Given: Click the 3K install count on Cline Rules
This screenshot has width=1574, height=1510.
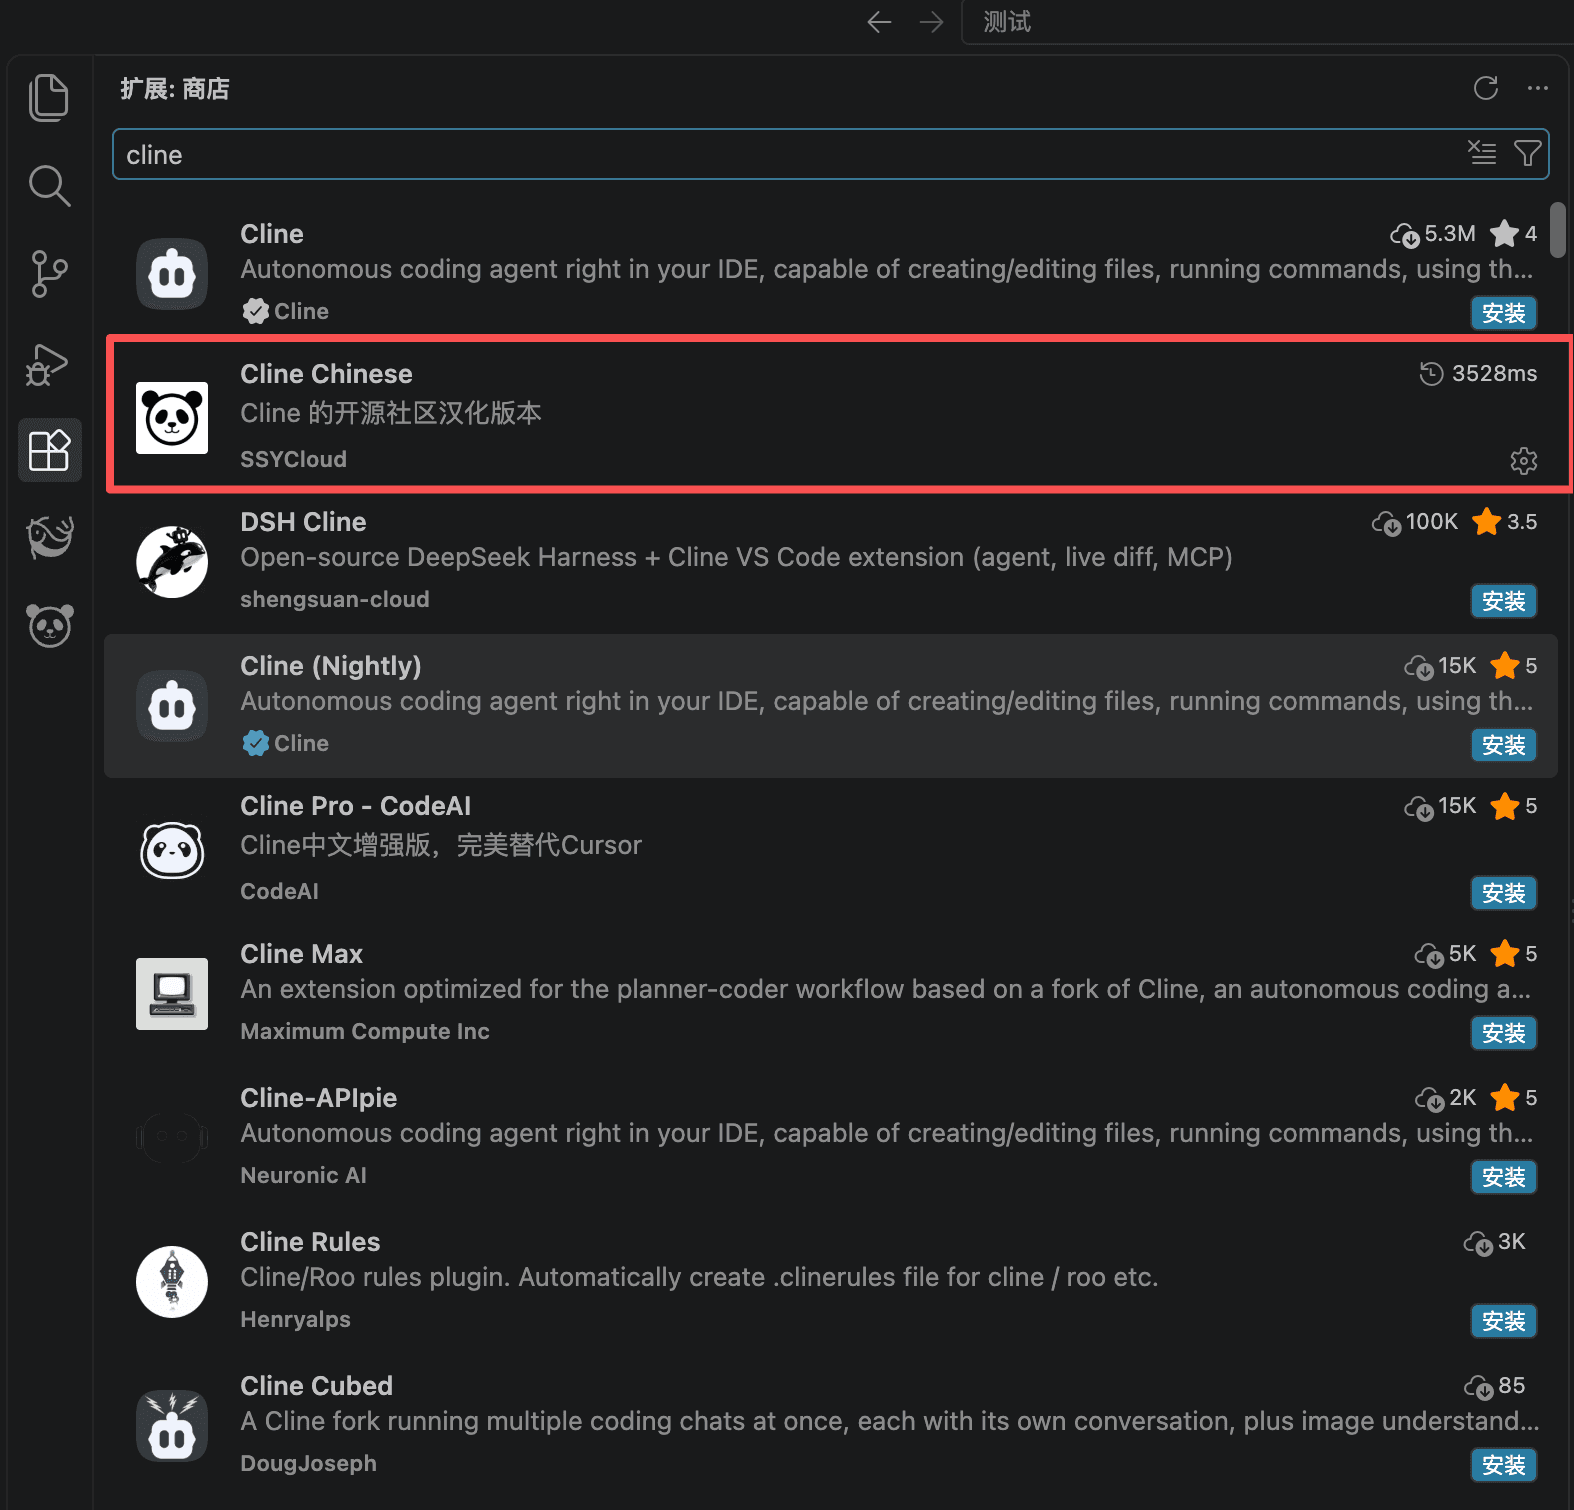Looking at the screenshot, I should click(x=1495, y=1242).
